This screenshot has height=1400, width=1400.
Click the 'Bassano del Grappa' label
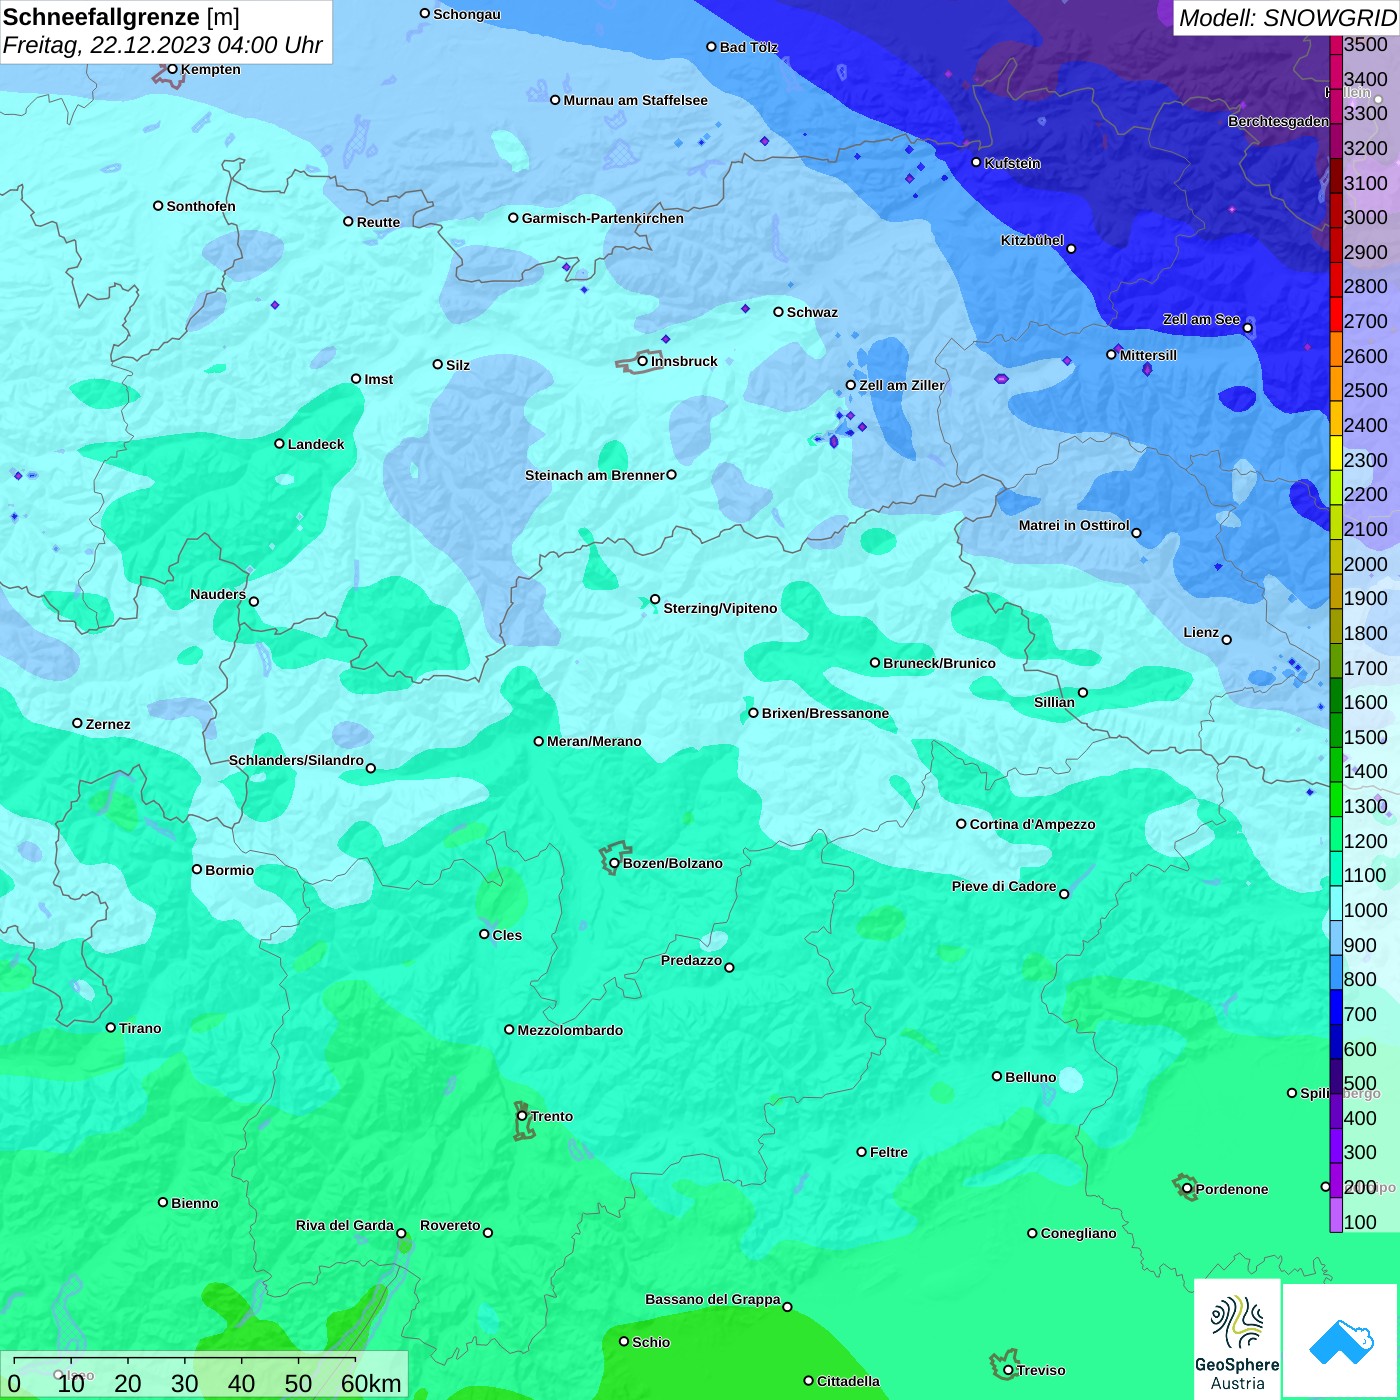[x=713, y=1299]
